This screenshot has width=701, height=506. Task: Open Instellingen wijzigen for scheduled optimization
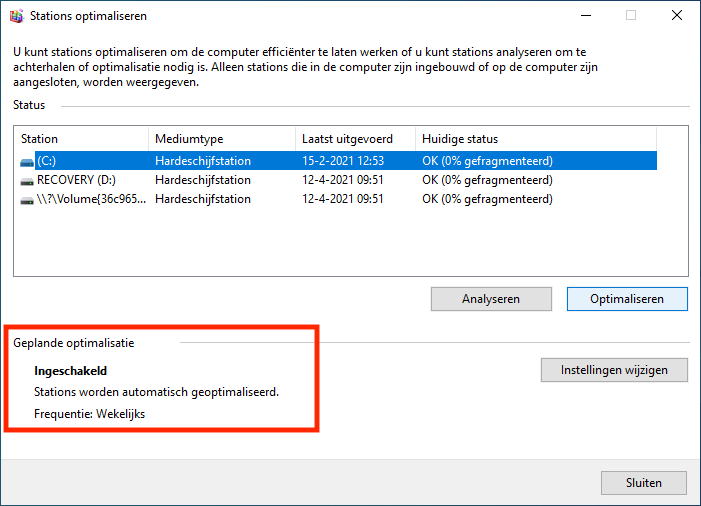tap(614, 370)
